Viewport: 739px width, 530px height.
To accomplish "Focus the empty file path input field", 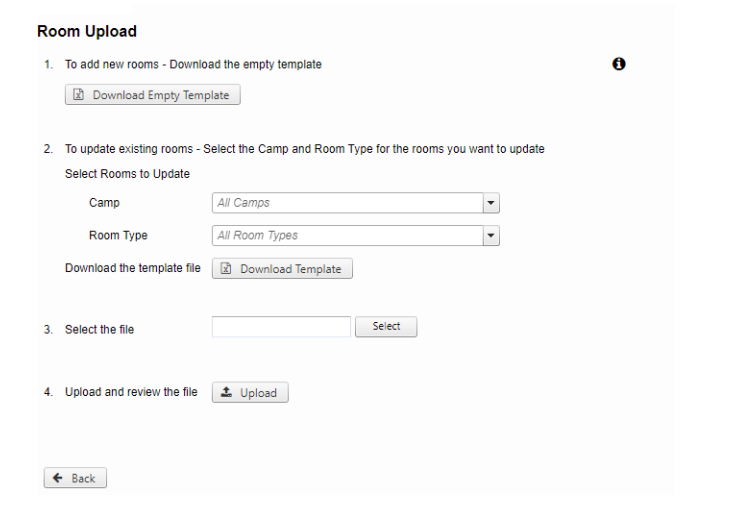I will pos(281,326).
